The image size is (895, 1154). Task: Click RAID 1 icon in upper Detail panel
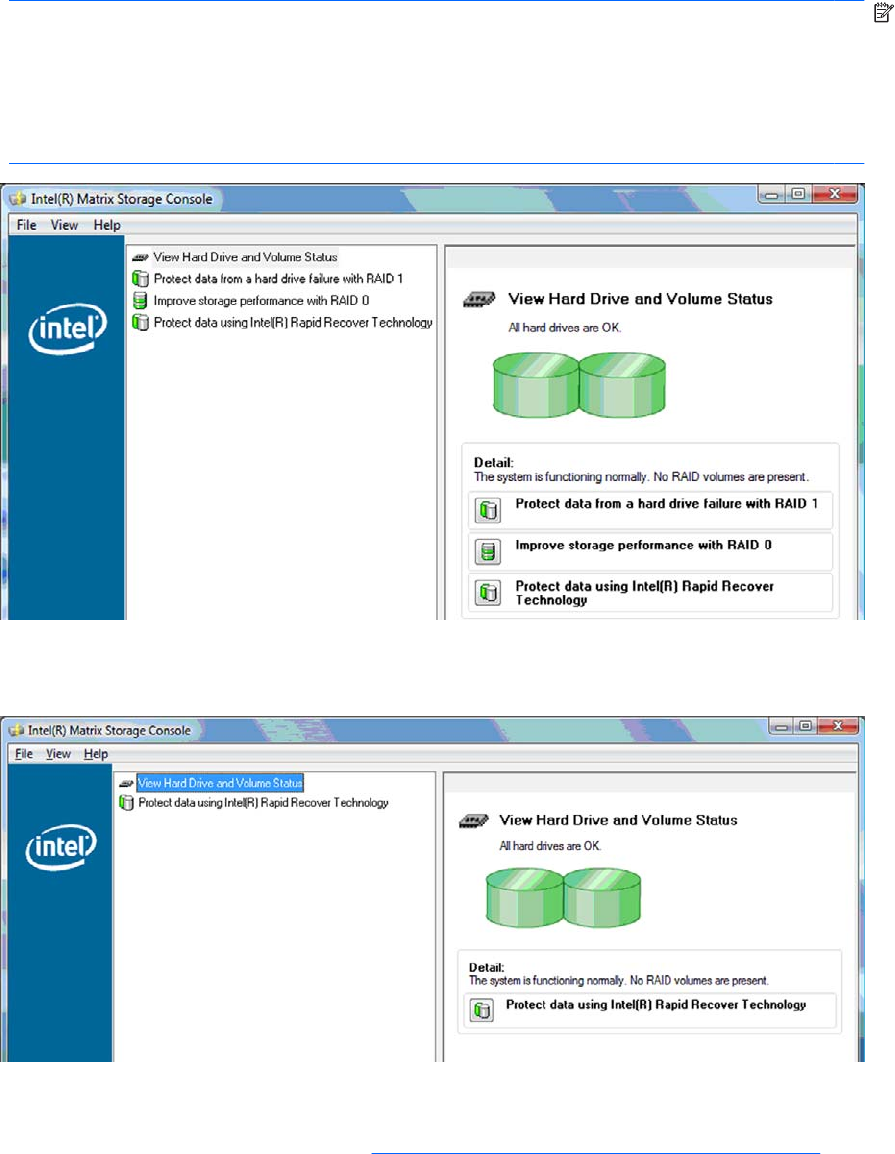(488, 510)
